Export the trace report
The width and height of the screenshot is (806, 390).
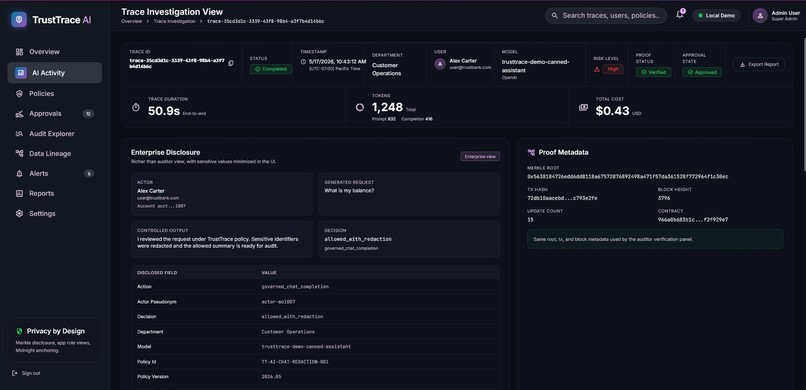[x=759, y=64]
